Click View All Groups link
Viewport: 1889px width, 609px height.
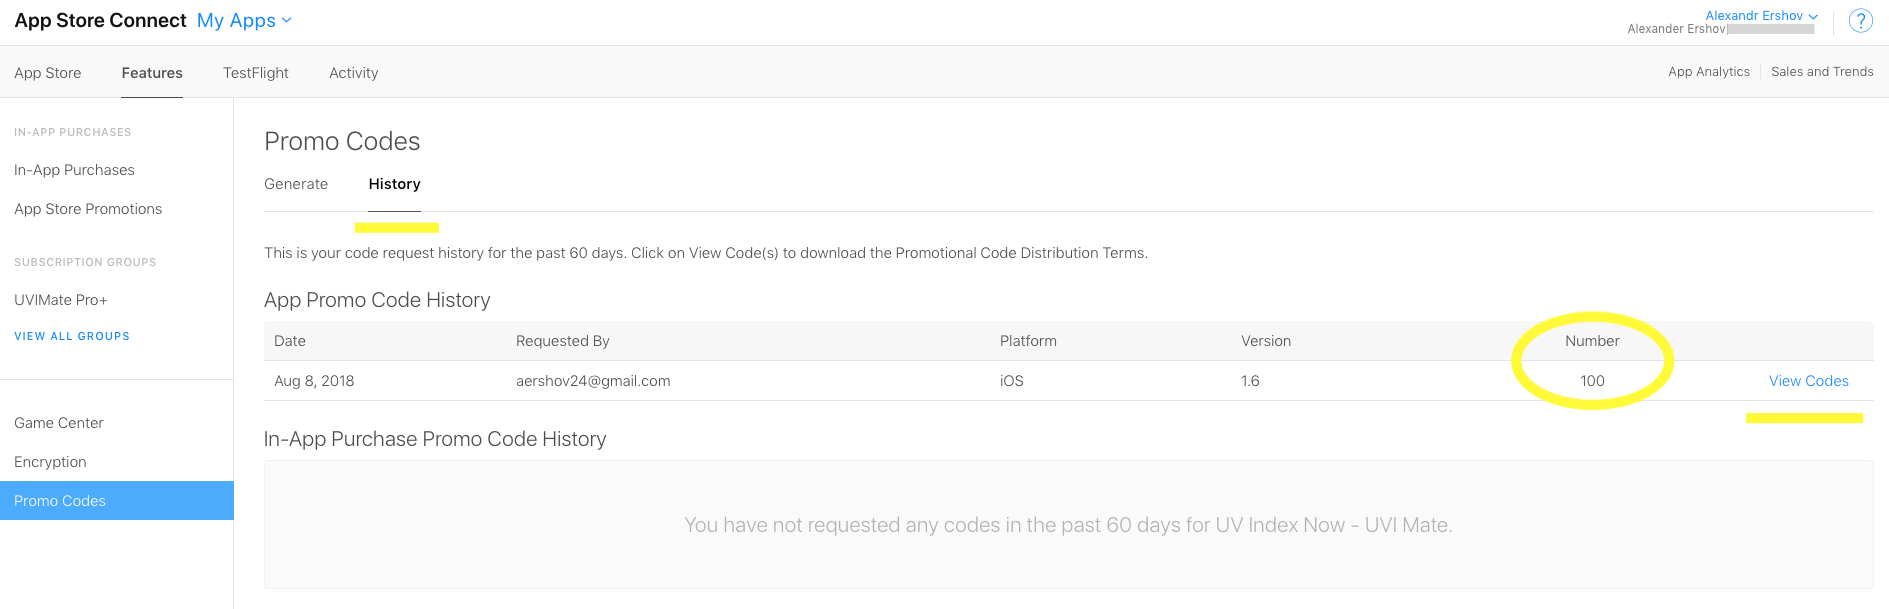[x=72, y=336]
